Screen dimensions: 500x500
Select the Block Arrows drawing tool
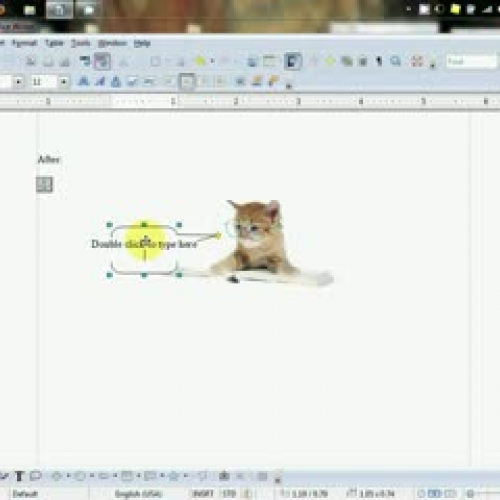click(103, 476)
